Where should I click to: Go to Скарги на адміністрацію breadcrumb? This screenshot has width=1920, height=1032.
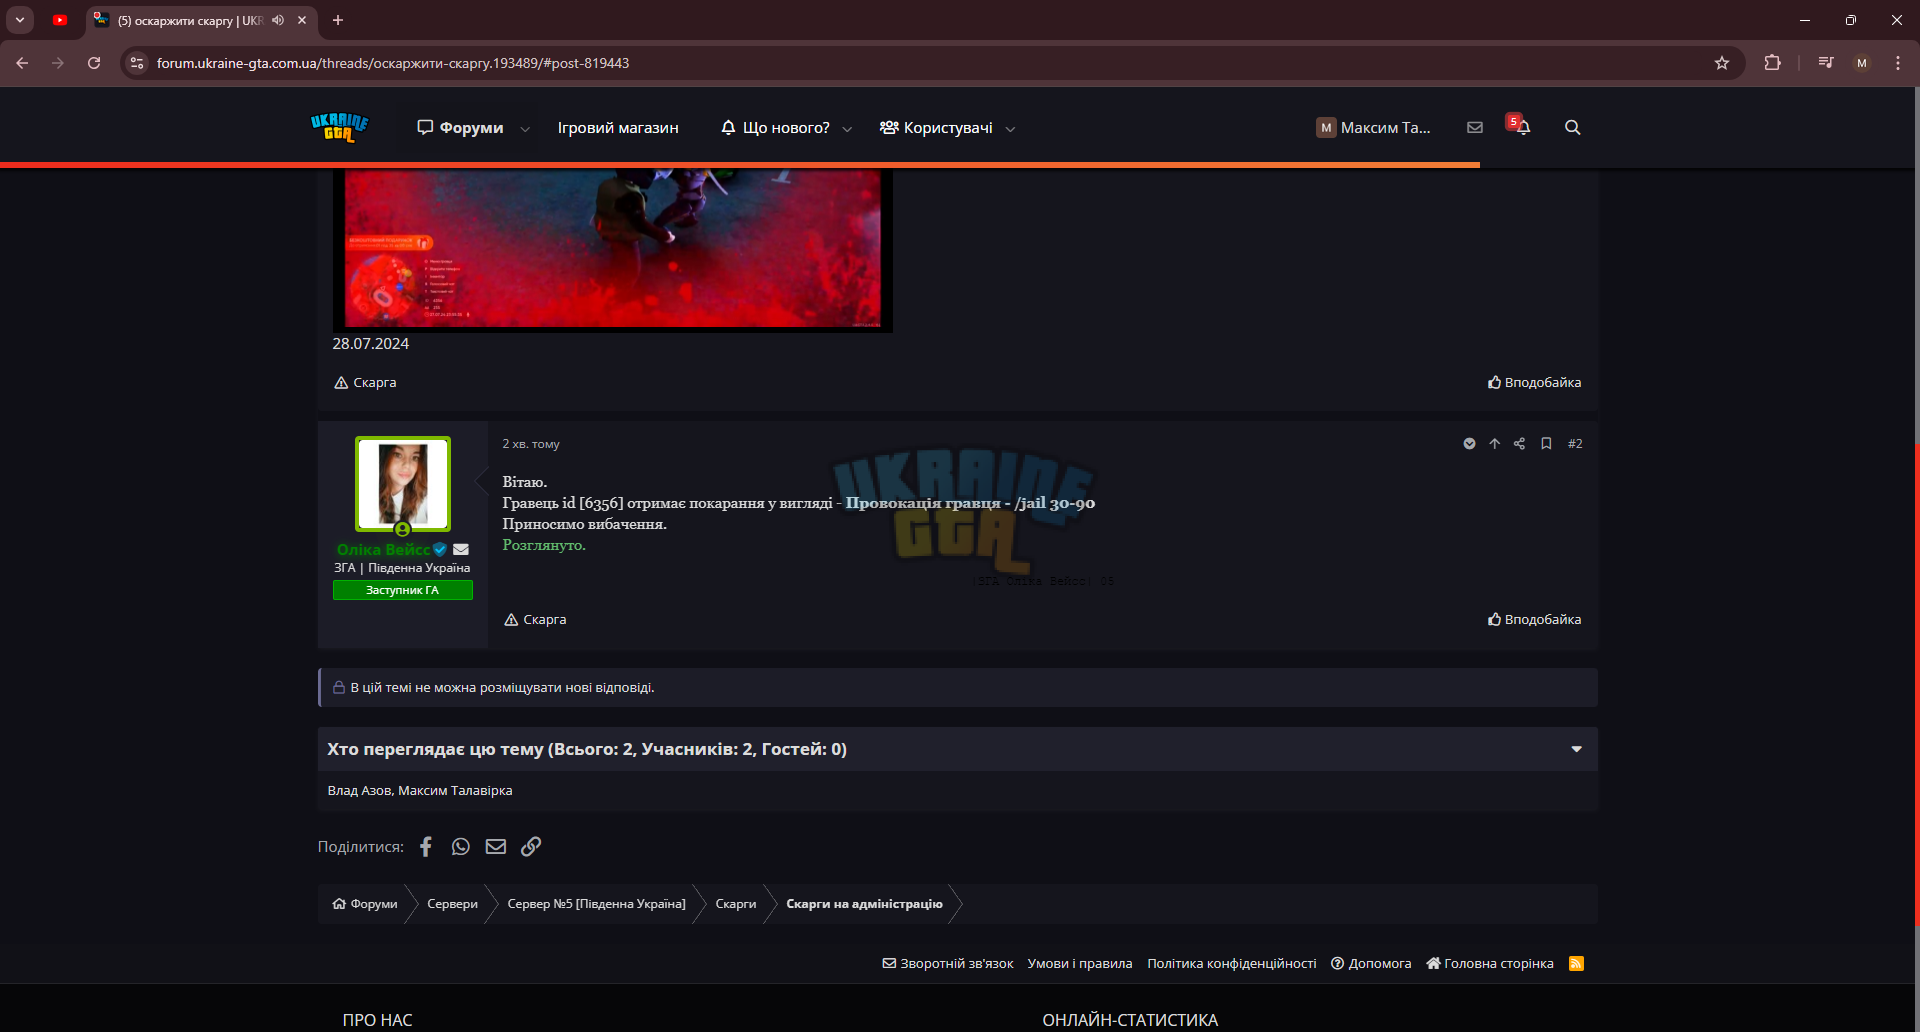[x=864, y=904]
